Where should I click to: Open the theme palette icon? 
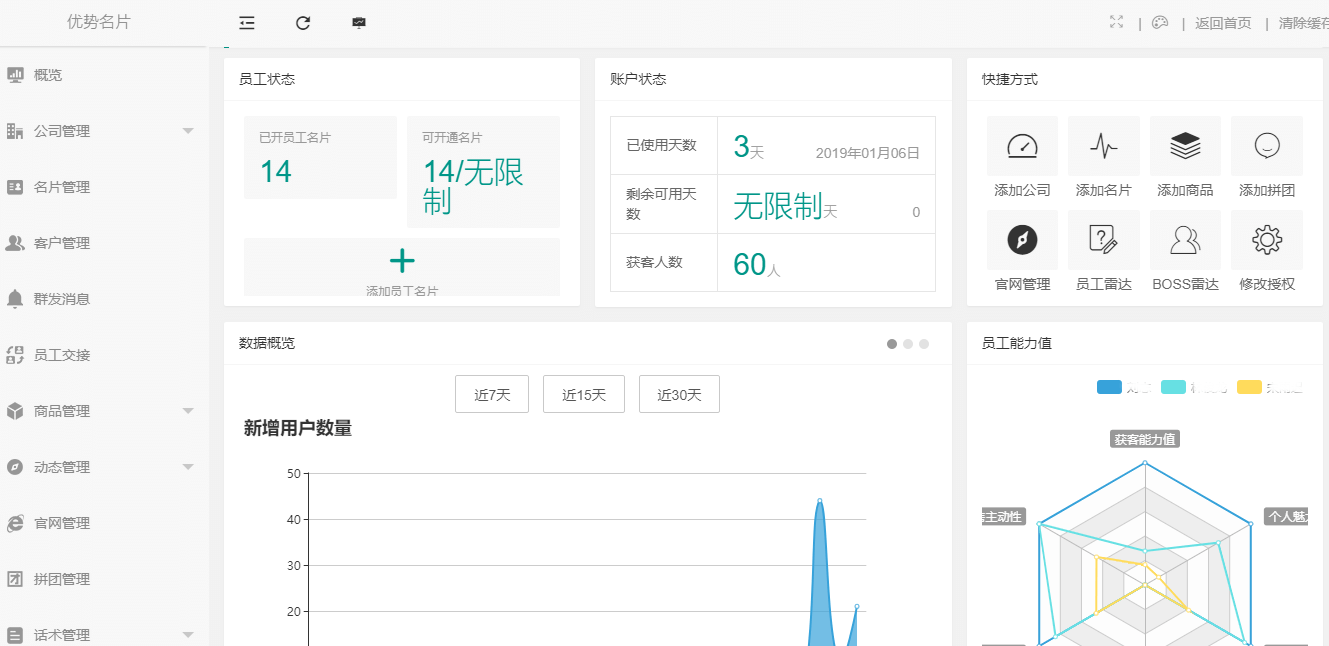[1160, 22]
